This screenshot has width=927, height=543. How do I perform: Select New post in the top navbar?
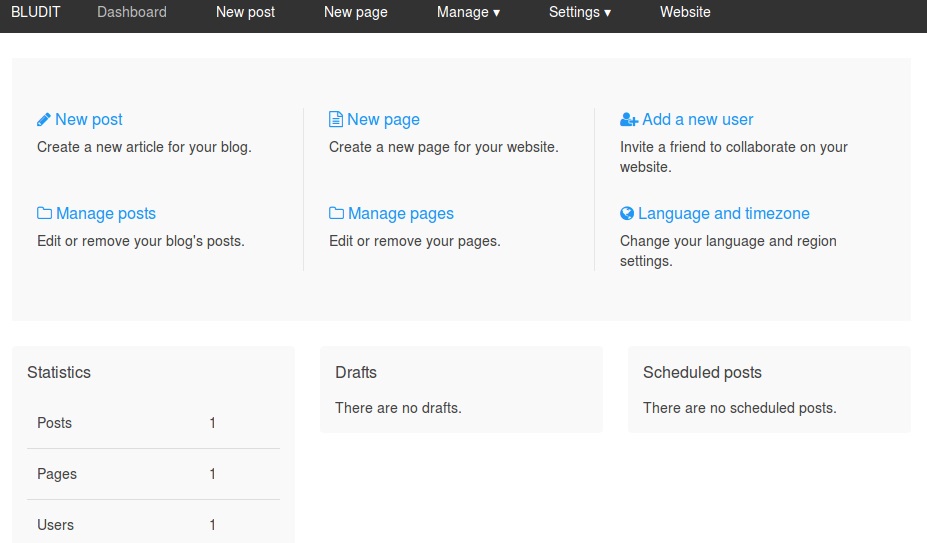(245, 12)
